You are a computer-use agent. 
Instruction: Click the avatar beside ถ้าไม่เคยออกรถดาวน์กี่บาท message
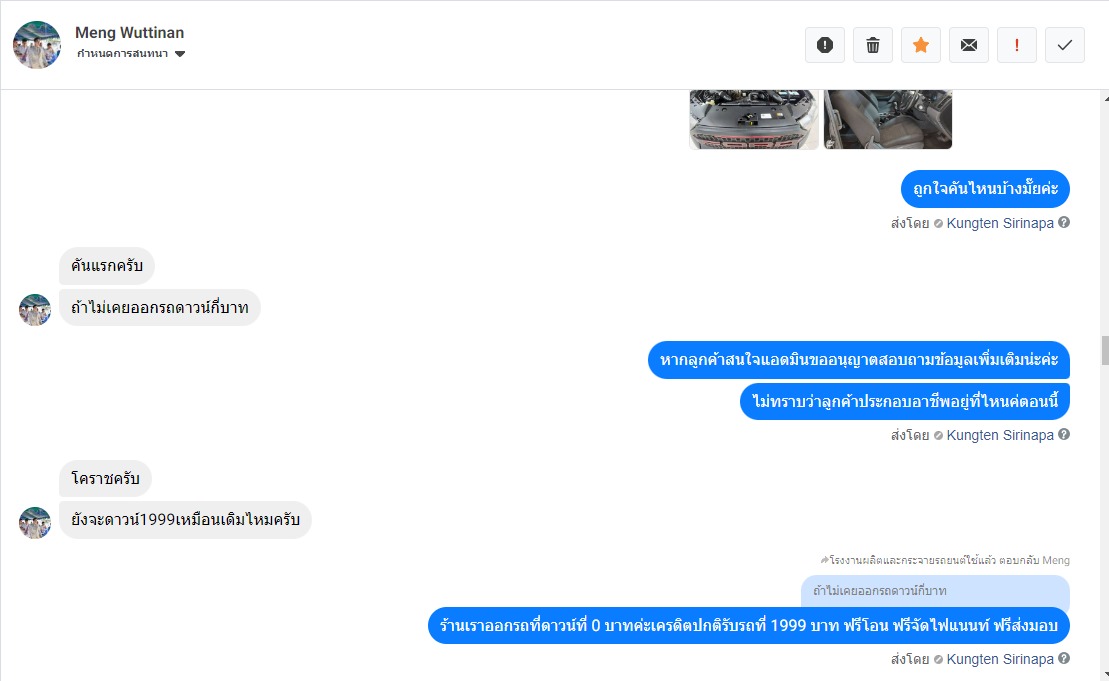(35, 310)
